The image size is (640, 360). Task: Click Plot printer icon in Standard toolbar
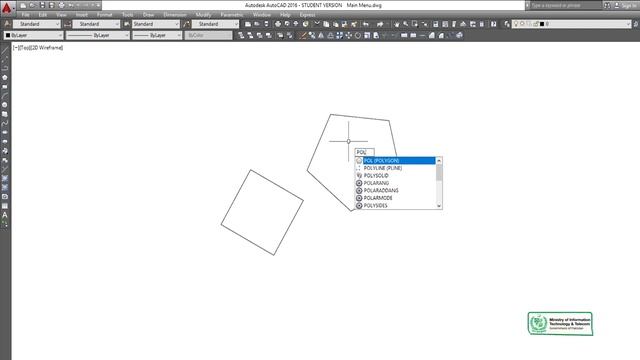click(x=278, y=24)
